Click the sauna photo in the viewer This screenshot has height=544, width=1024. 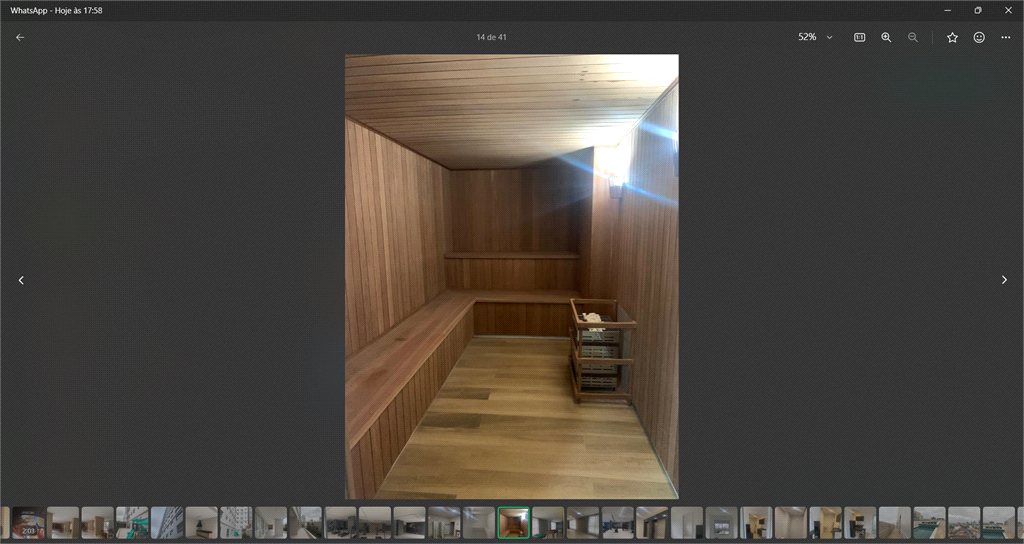pyautogui.click(x=512, y=276)
